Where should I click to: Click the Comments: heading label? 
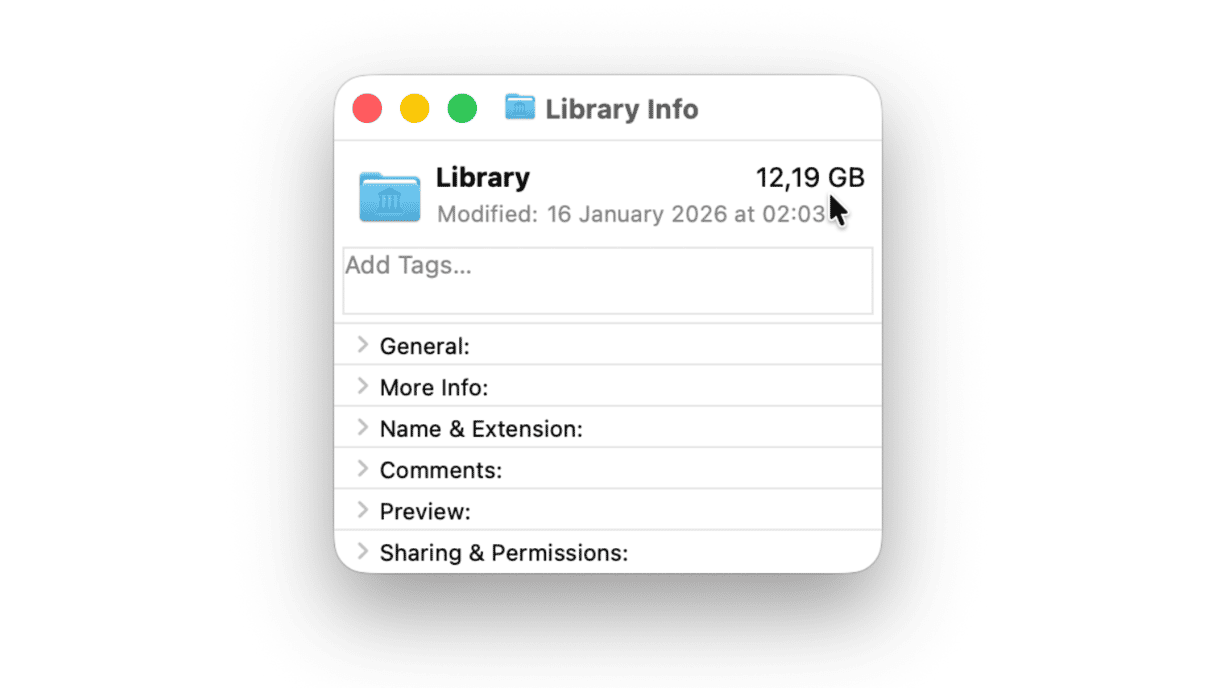(x=441, y=471)
